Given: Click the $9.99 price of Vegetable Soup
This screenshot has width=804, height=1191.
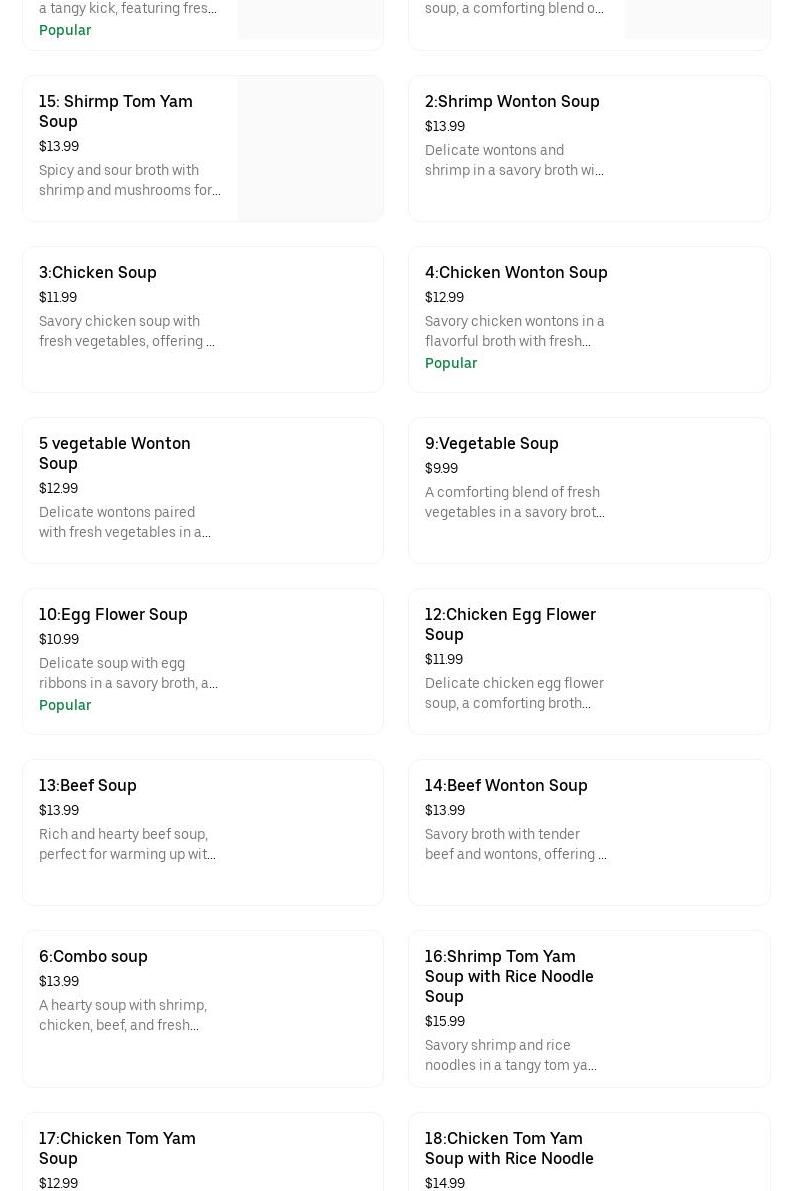Looking at the screenshot, I should pos(441,469).
